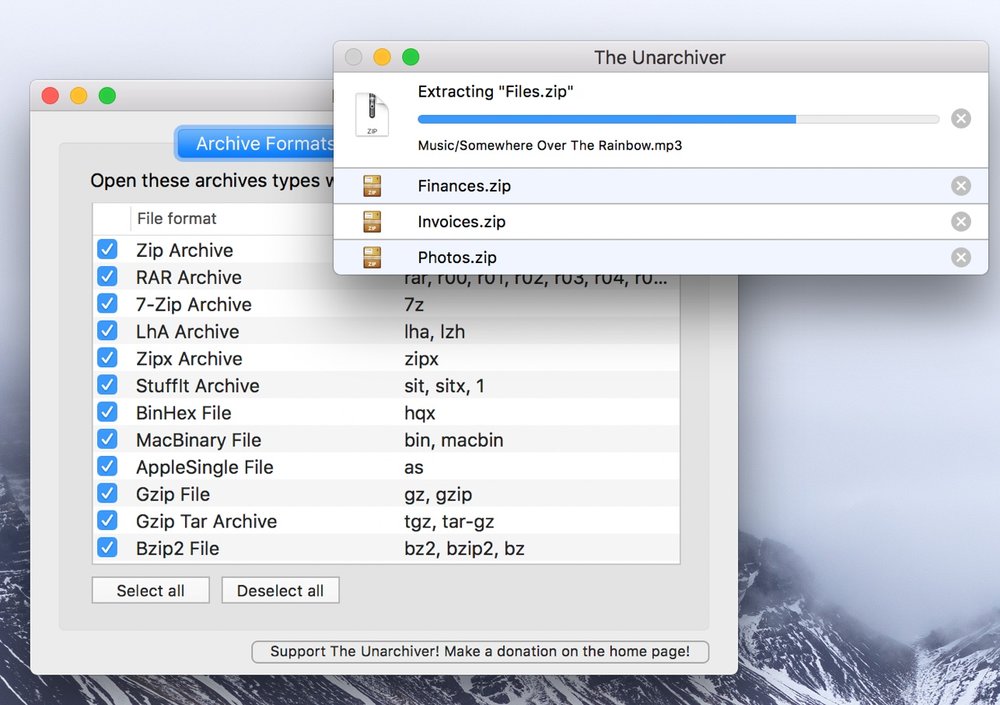Click the 'zipx' extension cell
The height and width of the screenshot is (705, 1000).
422,359
